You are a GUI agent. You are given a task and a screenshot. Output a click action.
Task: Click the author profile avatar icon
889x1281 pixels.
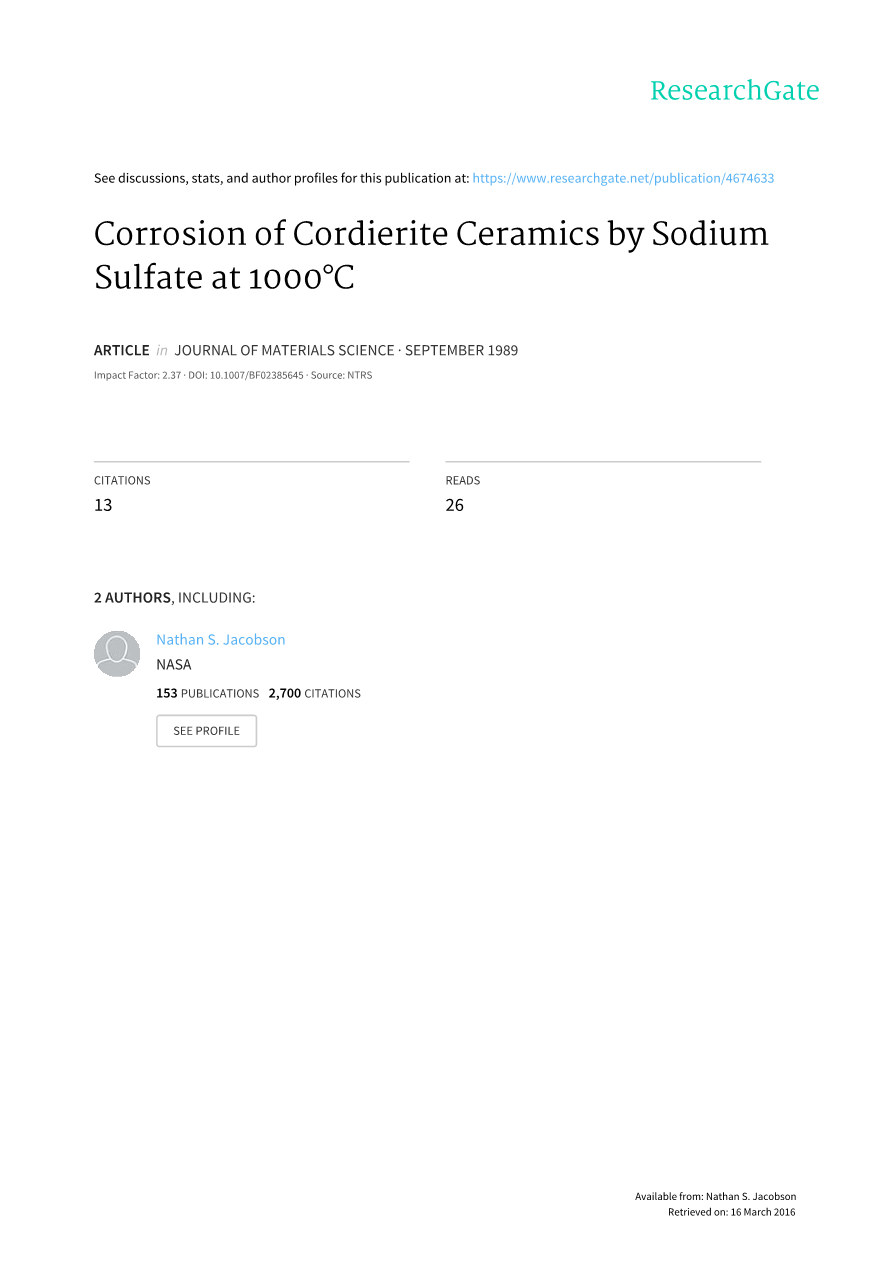click(x=117, y=654)
